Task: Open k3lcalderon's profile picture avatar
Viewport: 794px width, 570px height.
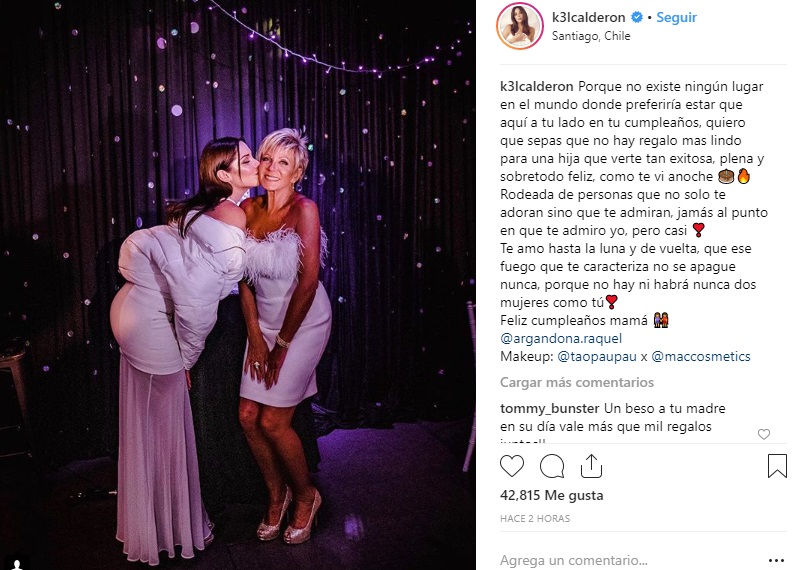Action: [x=520, y=26]
